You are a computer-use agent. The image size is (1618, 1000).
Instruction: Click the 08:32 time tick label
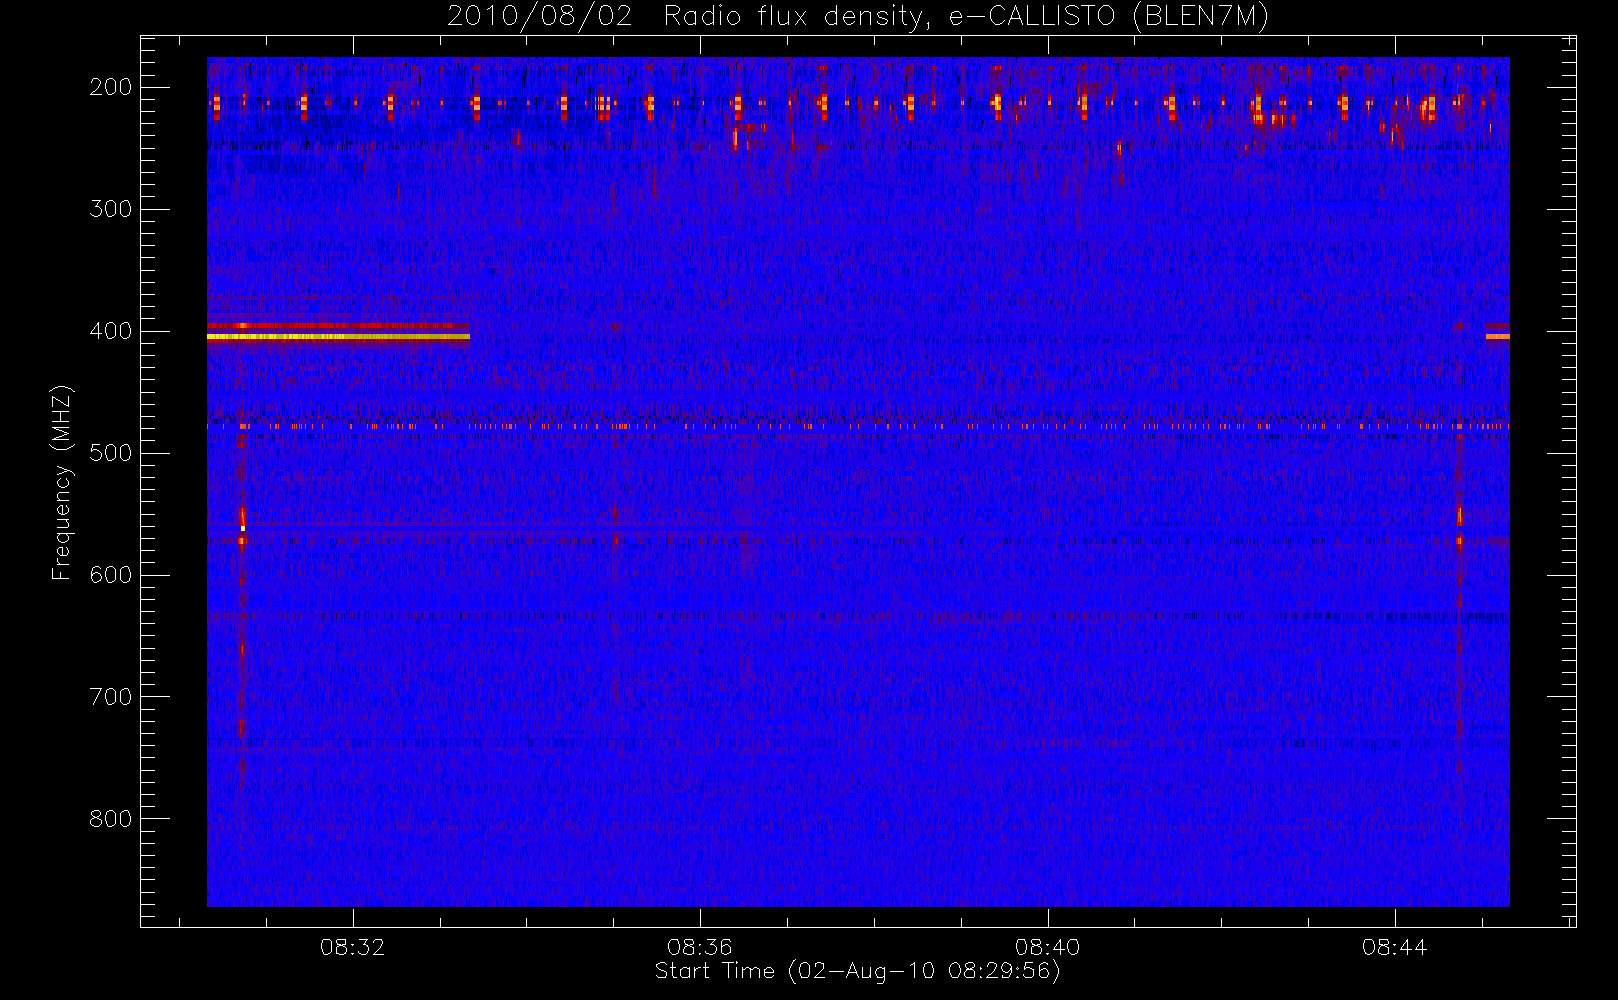click(352, 947)
